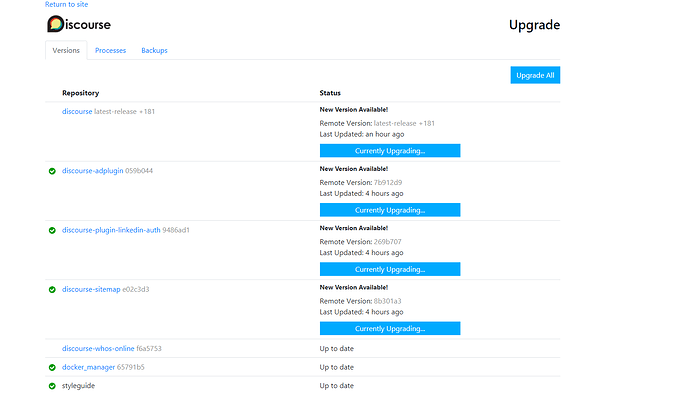
Task: Click commit hash 65791b5
Action: [131, 367]
